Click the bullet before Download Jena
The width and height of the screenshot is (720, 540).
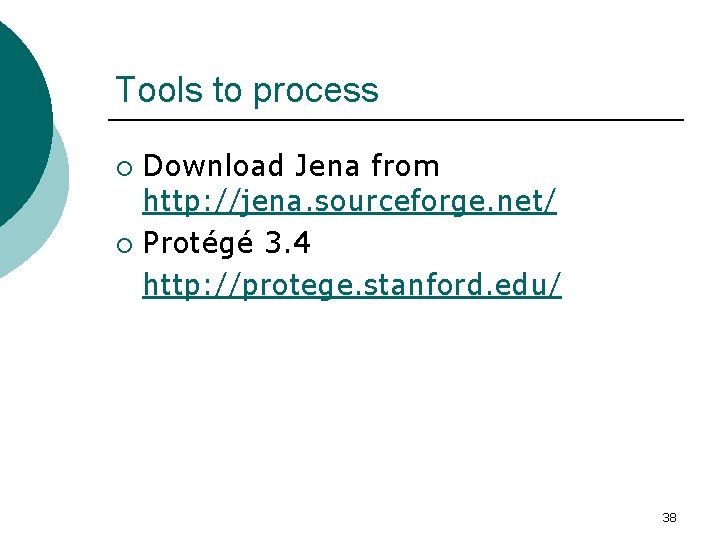(x=123, y=166)
